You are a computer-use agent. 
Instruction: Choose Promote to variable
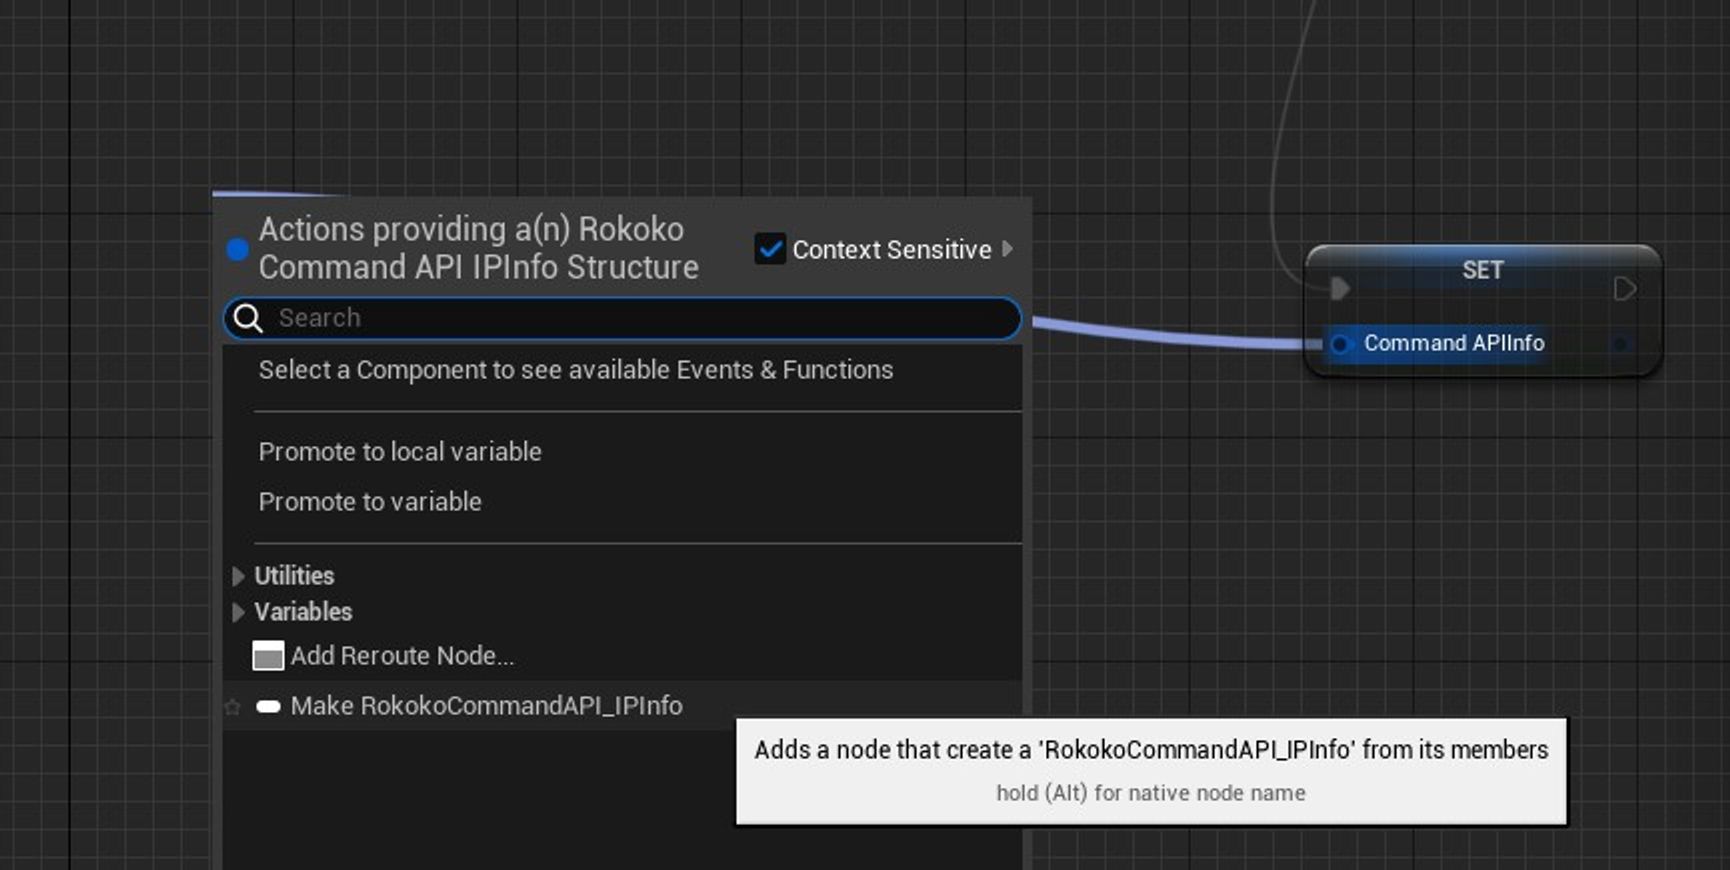tap(370, 502)
